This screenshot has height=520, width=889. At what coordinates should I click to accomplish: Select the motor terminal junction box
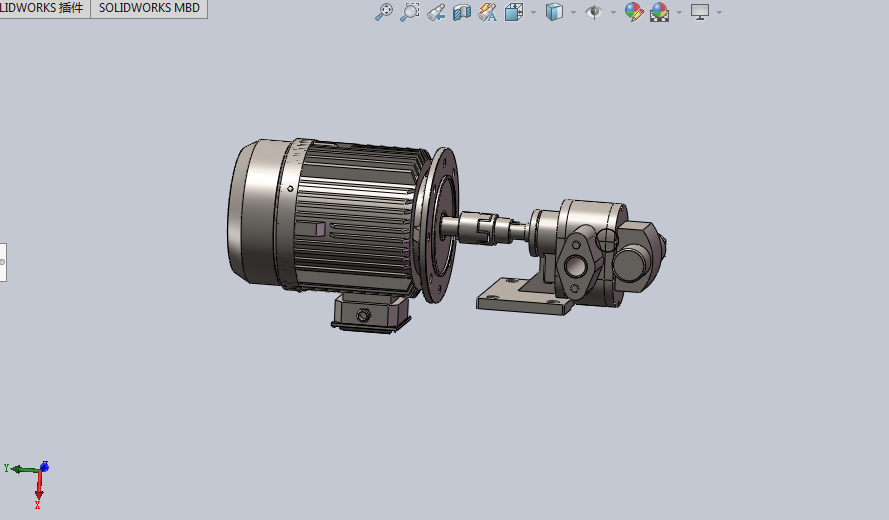(371, 314)
